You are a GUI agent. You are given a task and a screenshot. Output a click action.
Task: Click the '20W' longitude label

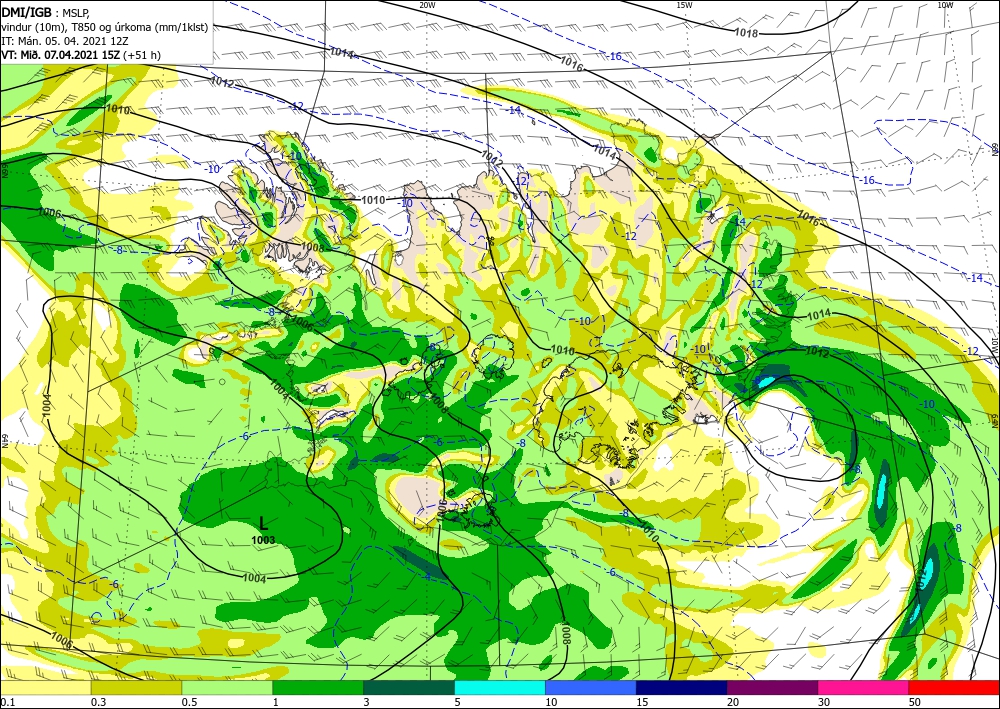[427, 5]
